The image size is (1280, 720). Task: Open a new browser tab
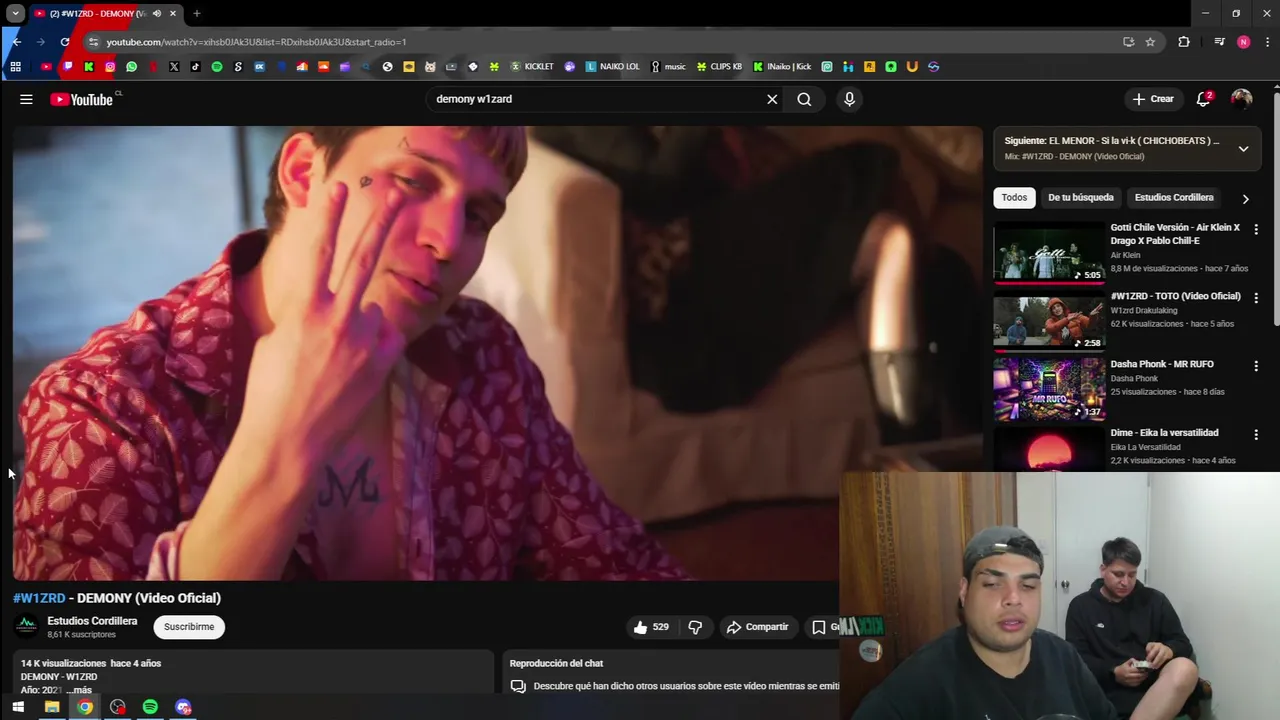[197, 13]
